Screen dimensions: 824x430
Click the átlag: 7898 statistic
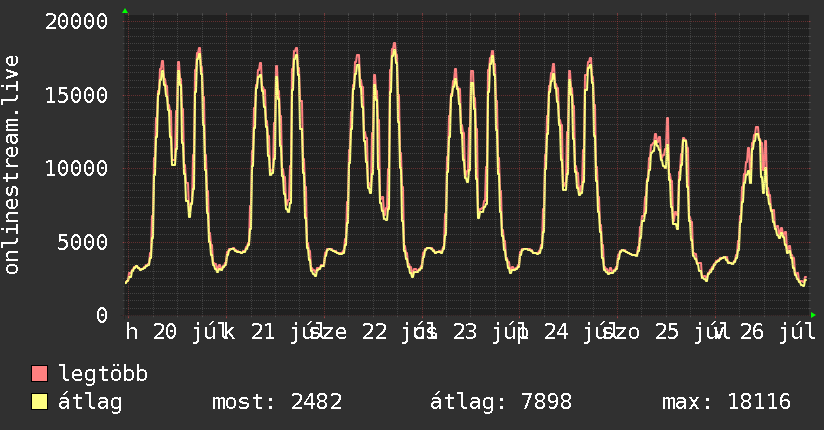coord(501,402)
